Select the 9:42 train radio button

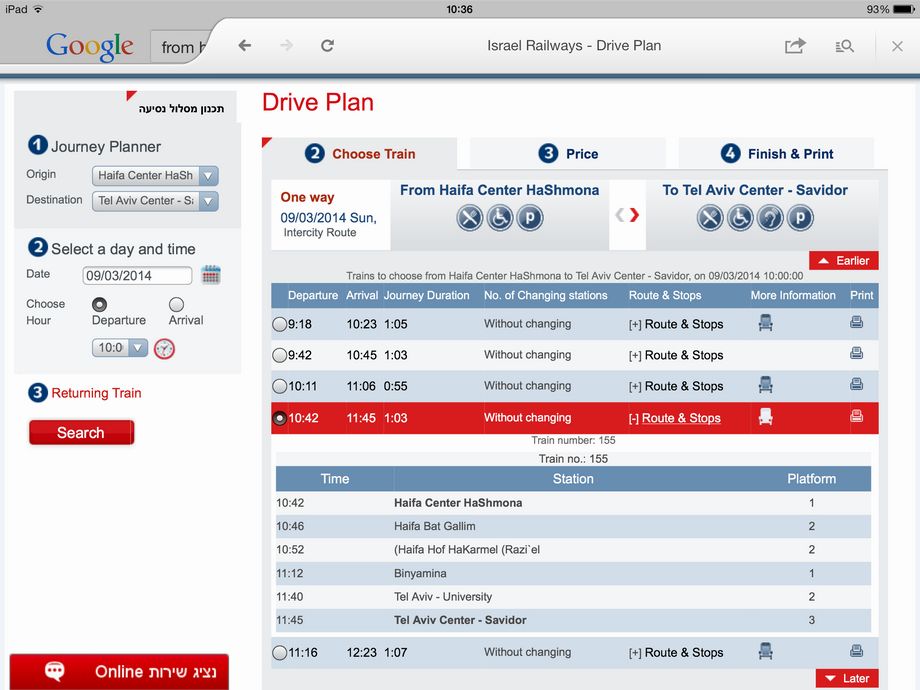(280, 355)
